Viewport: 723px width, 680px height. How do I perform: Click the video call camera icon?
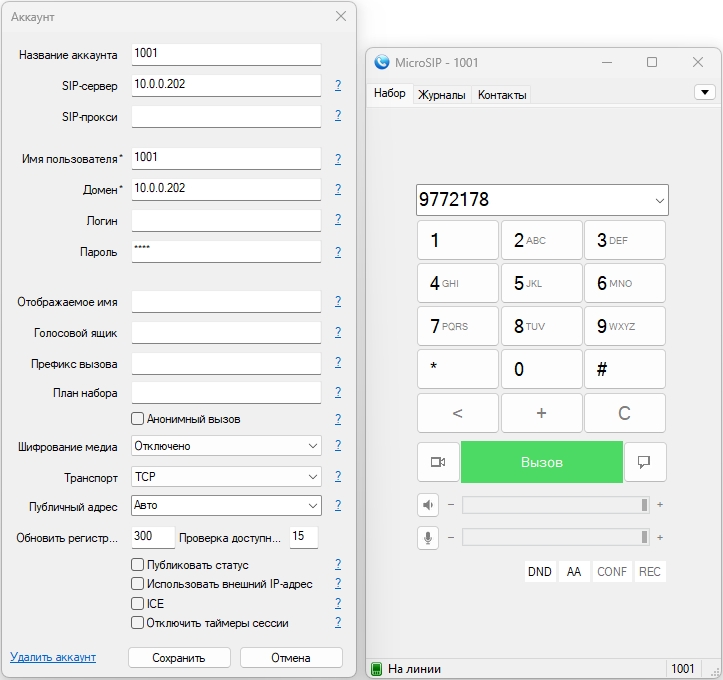click(438, 462)
